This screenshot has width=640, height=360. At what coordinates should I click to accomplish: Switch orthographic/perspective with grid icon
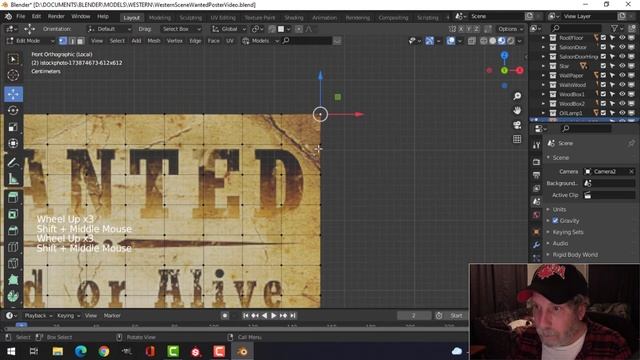(517, 139)
